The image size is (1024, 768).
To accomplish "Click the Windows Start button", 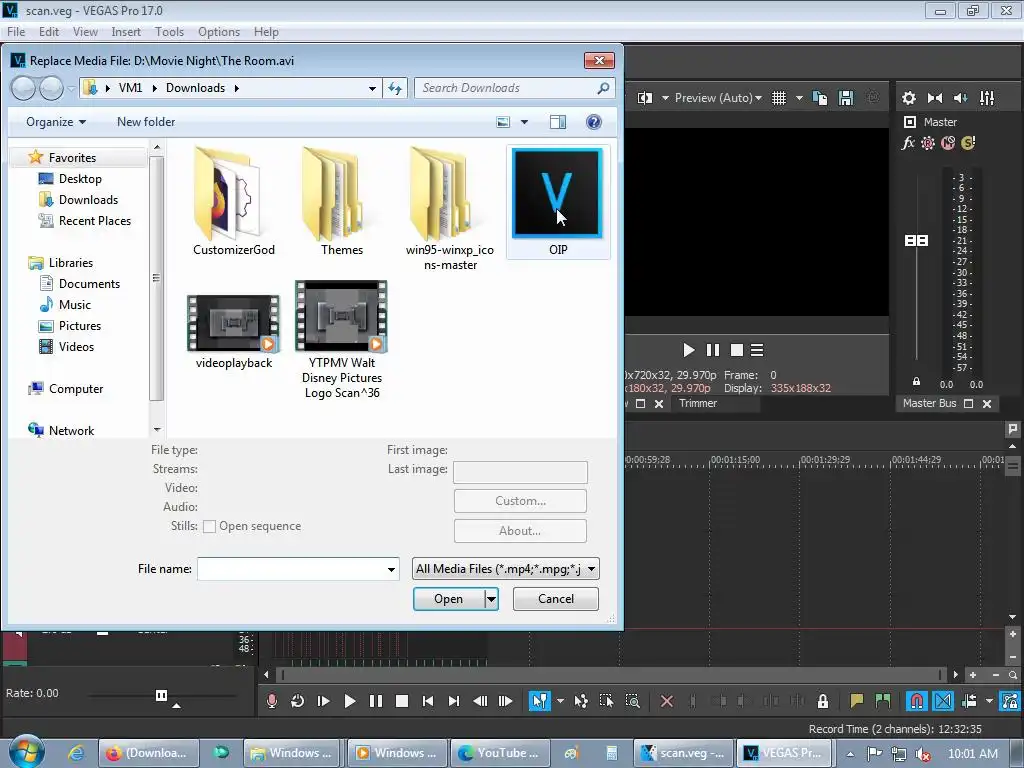I will click(x=26, y=751).
